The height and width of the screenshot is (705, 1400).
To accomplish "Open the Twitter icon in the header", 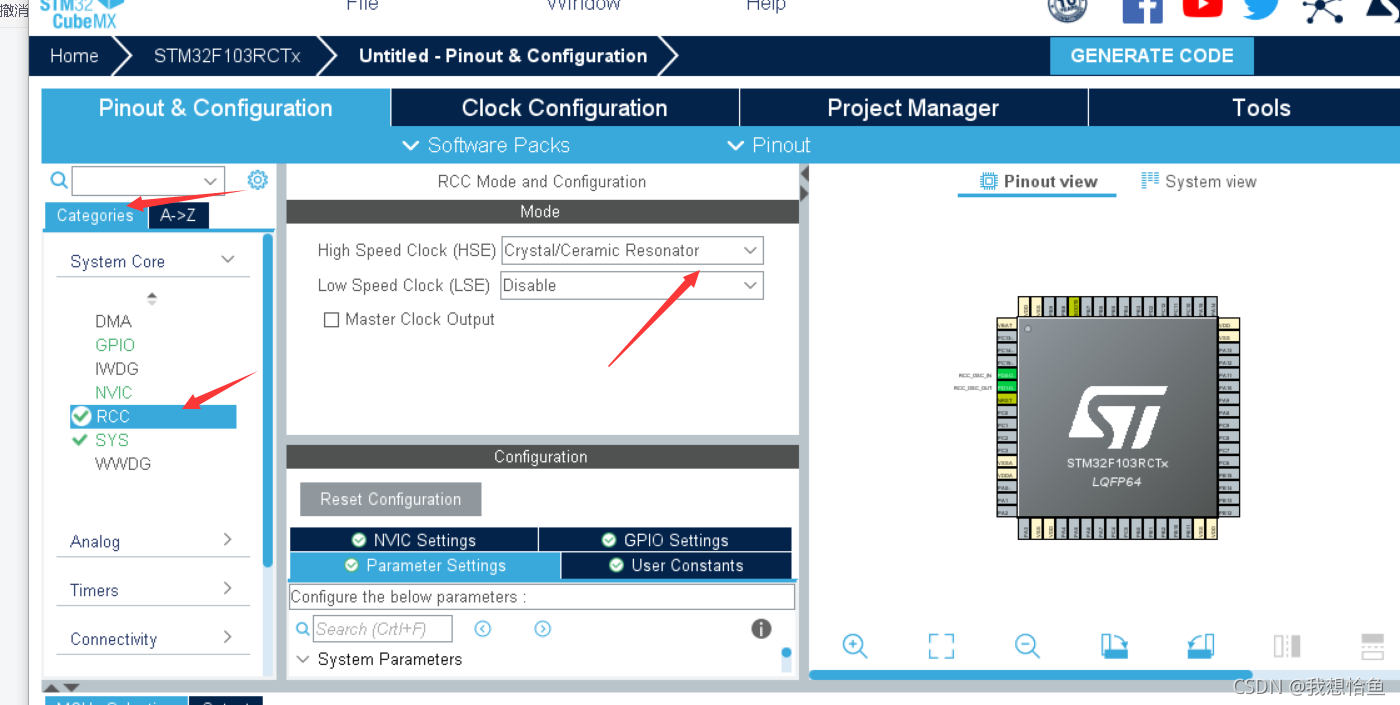I will coord(1262,9).
